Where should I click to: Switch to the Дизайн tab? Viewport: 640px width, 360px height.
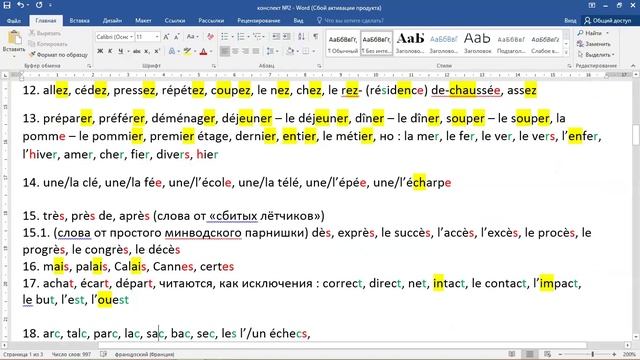112,20
